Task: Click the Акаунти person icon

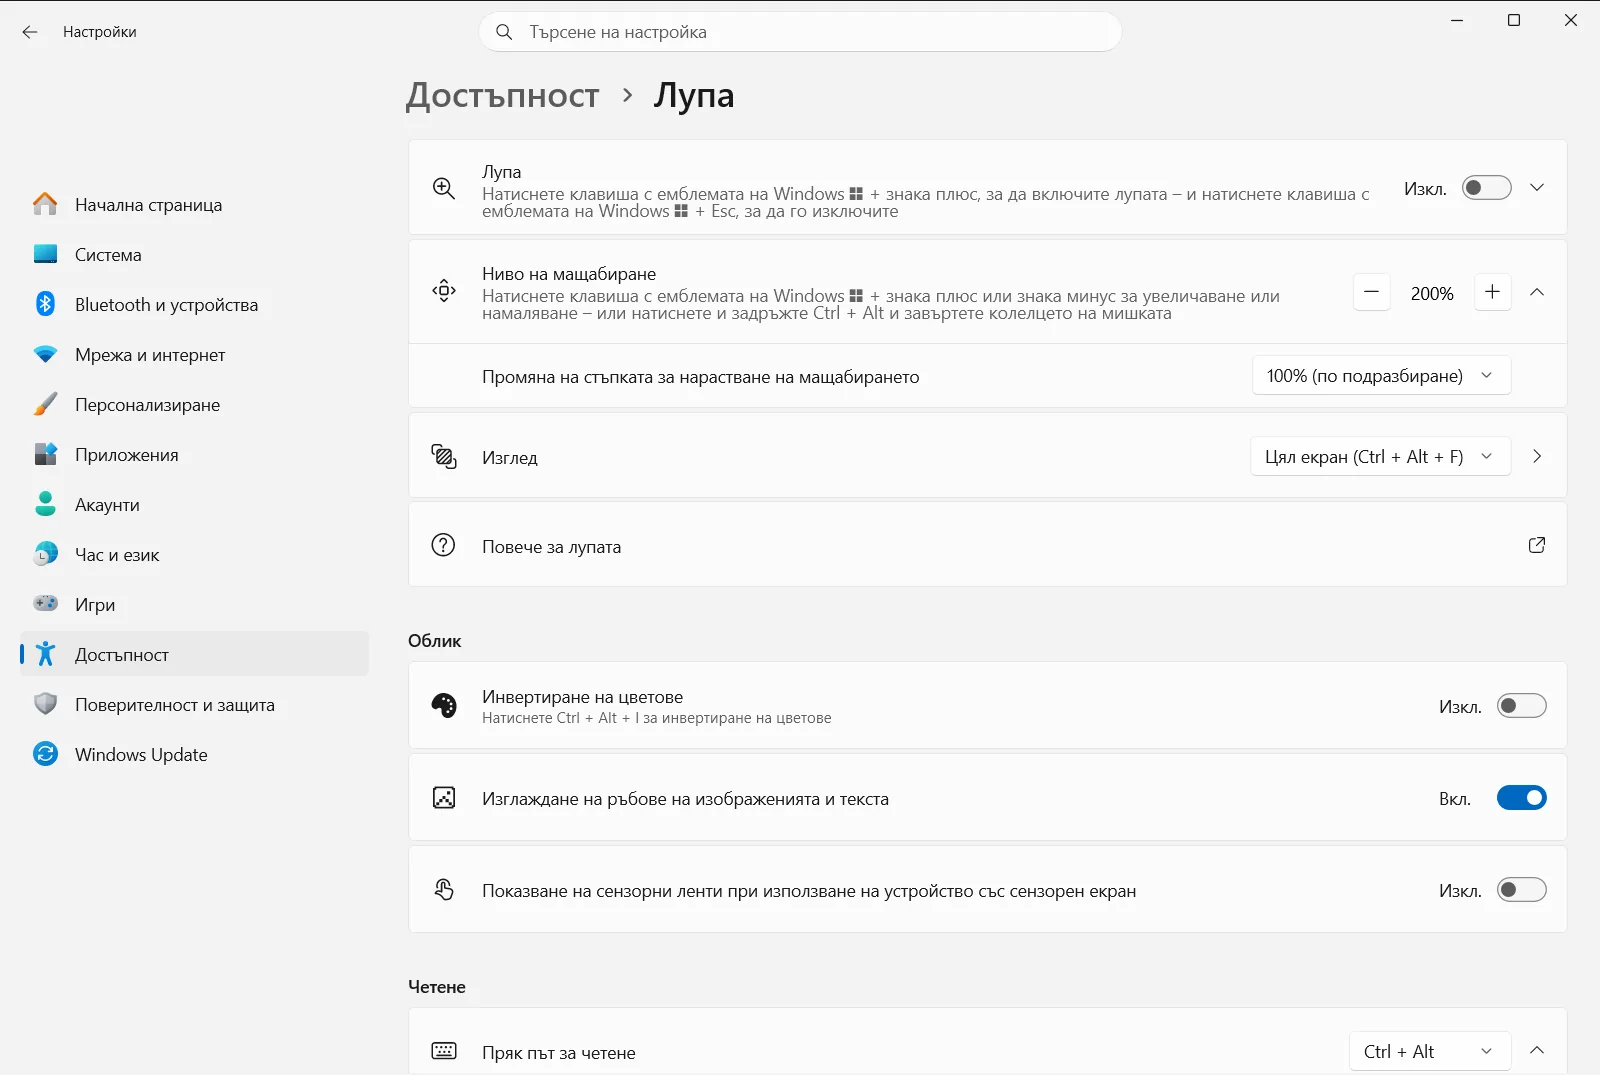Action: (45, 504)
